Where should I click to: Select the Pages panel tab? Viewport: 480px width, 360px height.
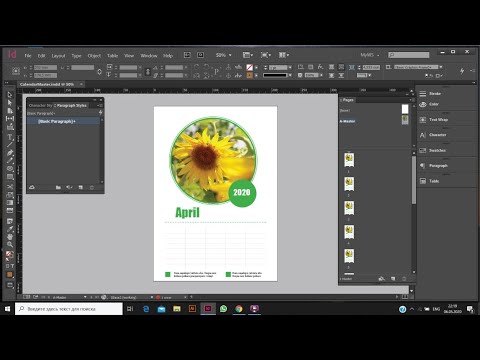pyautogui.click(x=348, y=100)
